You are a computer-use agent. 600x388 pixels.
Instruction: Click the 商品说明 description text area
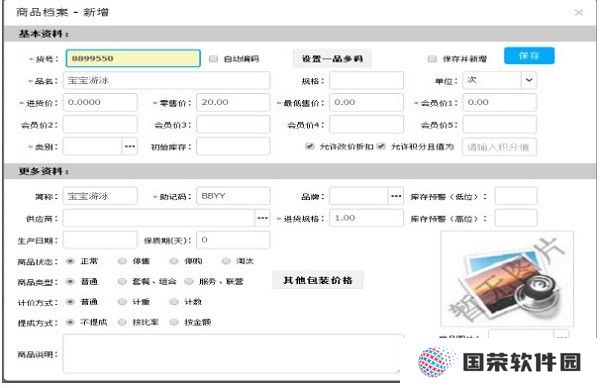click(233, 354)
